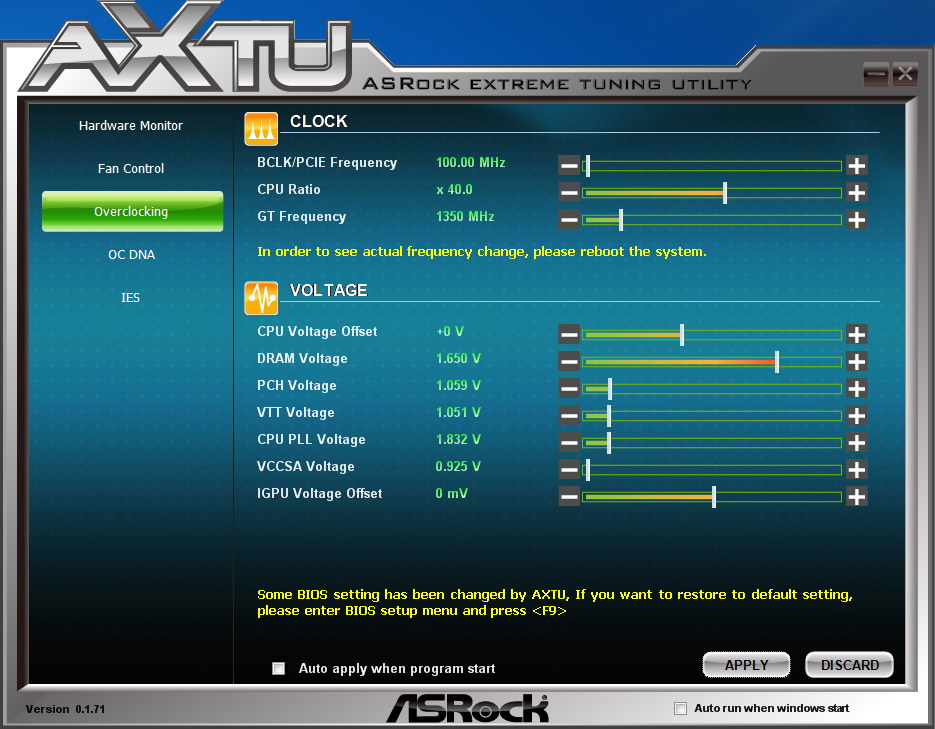Raise VTT Voltage with plus button
Viewport: 935px width, 729px height.
click(x=856, y=415)
